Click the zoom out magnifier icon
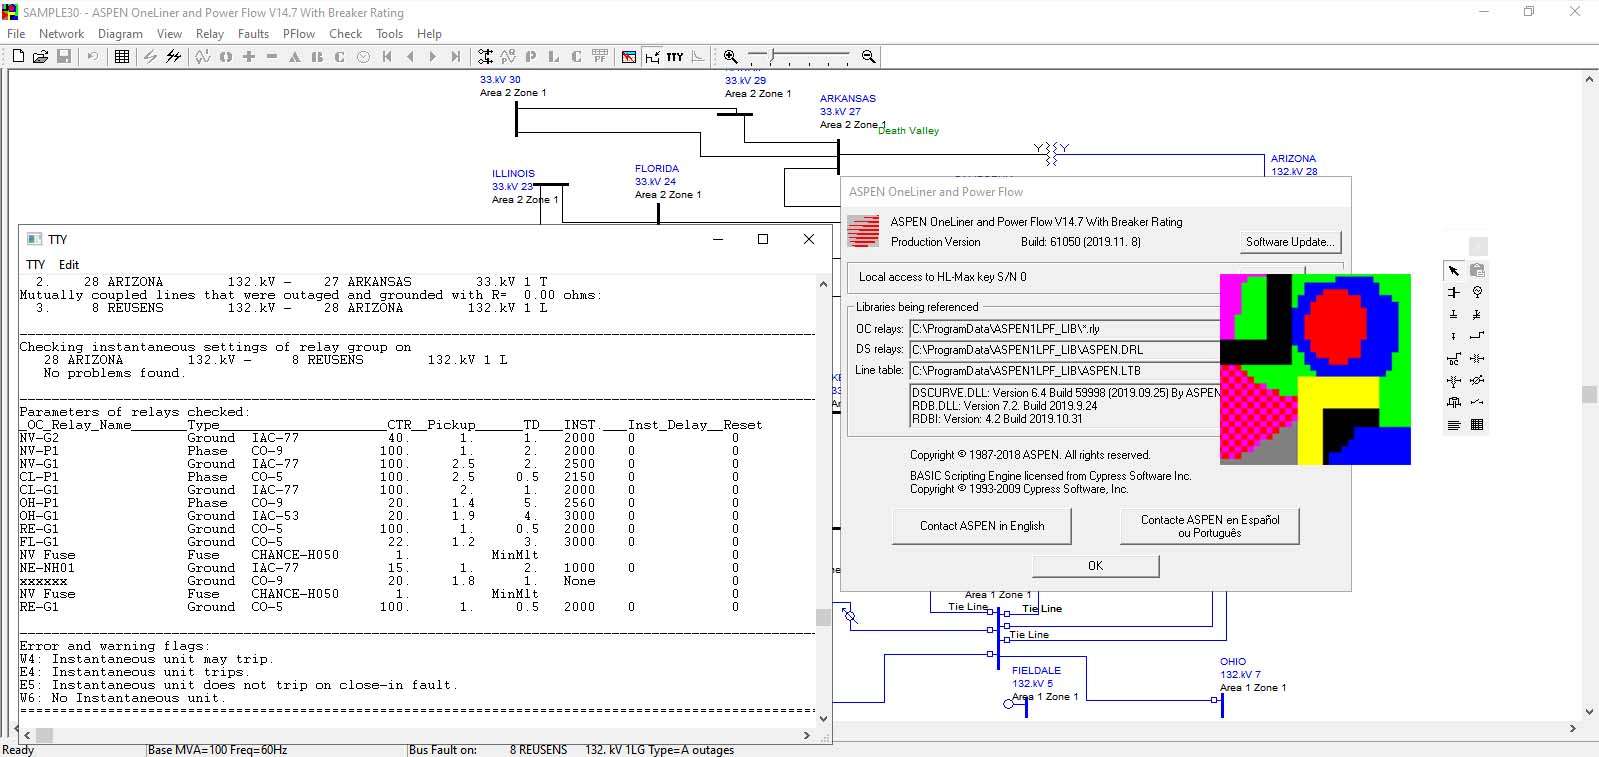The width and height of the screenshot is (1599, 757). point(868,57)
